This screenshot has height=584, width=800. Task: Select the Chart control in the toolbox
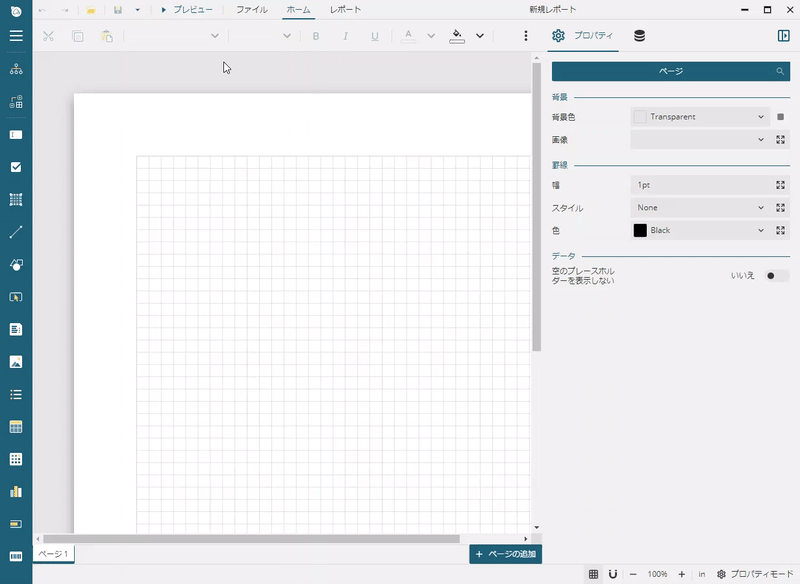[x=16, y=491]
